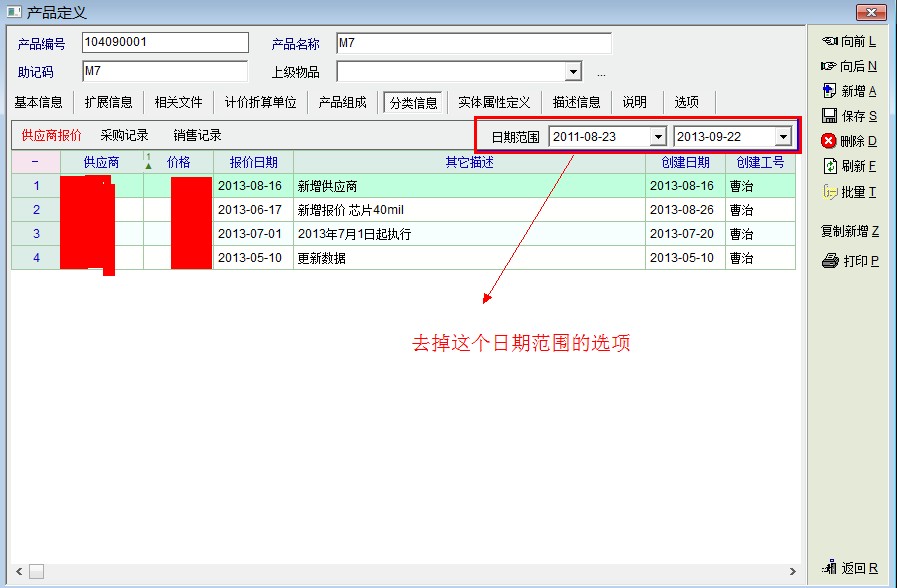897x588 pixels.
Task: Open the start date 2011-08-23 dropdown
Action: 658,136
